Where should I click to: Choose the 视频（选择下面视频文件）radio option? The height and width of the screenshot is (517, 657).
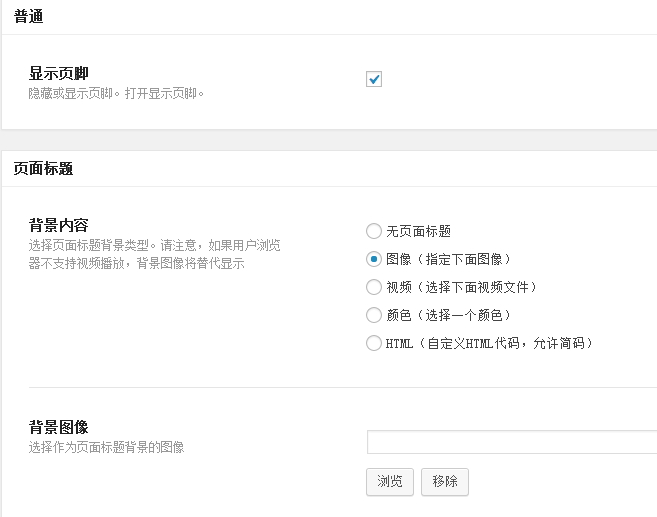[x=374, y=287]
